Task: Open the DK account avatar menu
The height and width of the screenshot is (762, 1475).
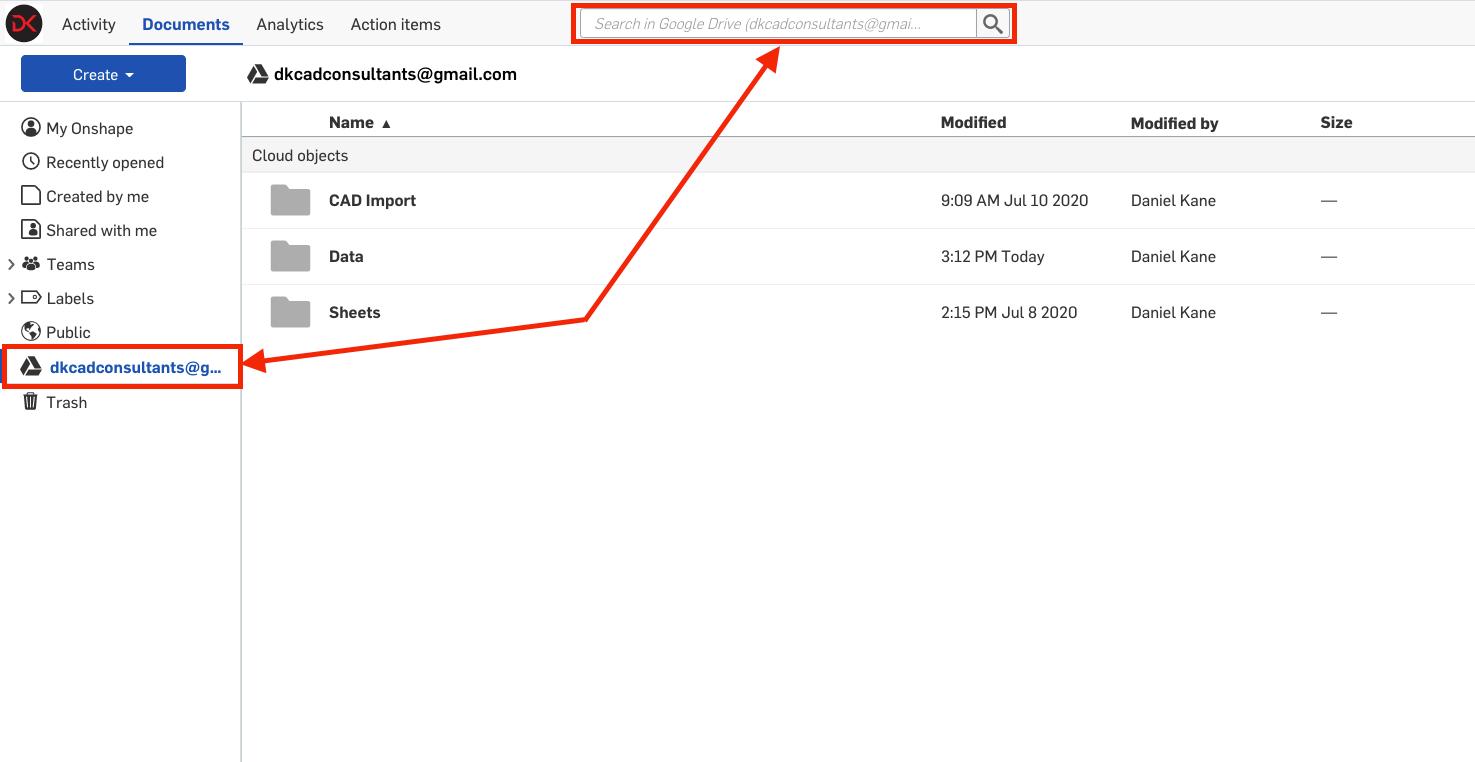Action: (24, 23)
